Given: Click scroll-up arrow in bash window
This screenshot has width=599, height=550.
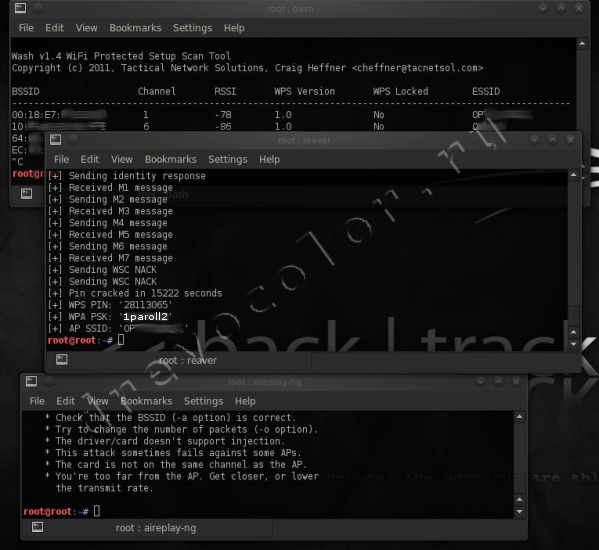Looking at the screenshot, I should [582, 44].
